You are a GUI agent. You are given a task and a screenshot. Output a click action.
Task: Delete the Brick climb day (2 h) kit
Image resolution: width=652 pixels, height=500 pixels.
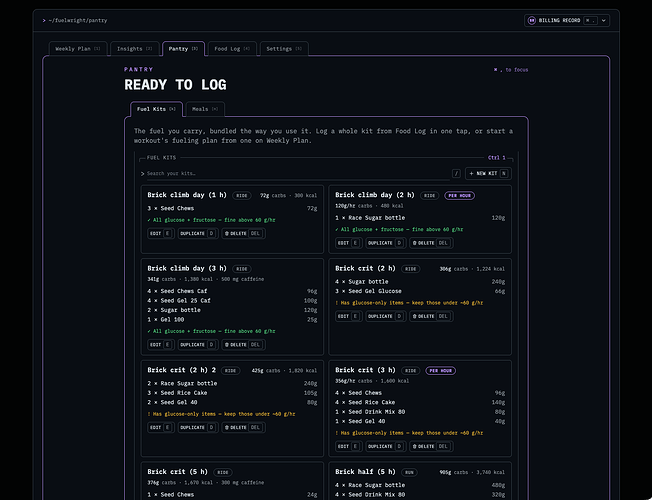[x=431, y=243]
